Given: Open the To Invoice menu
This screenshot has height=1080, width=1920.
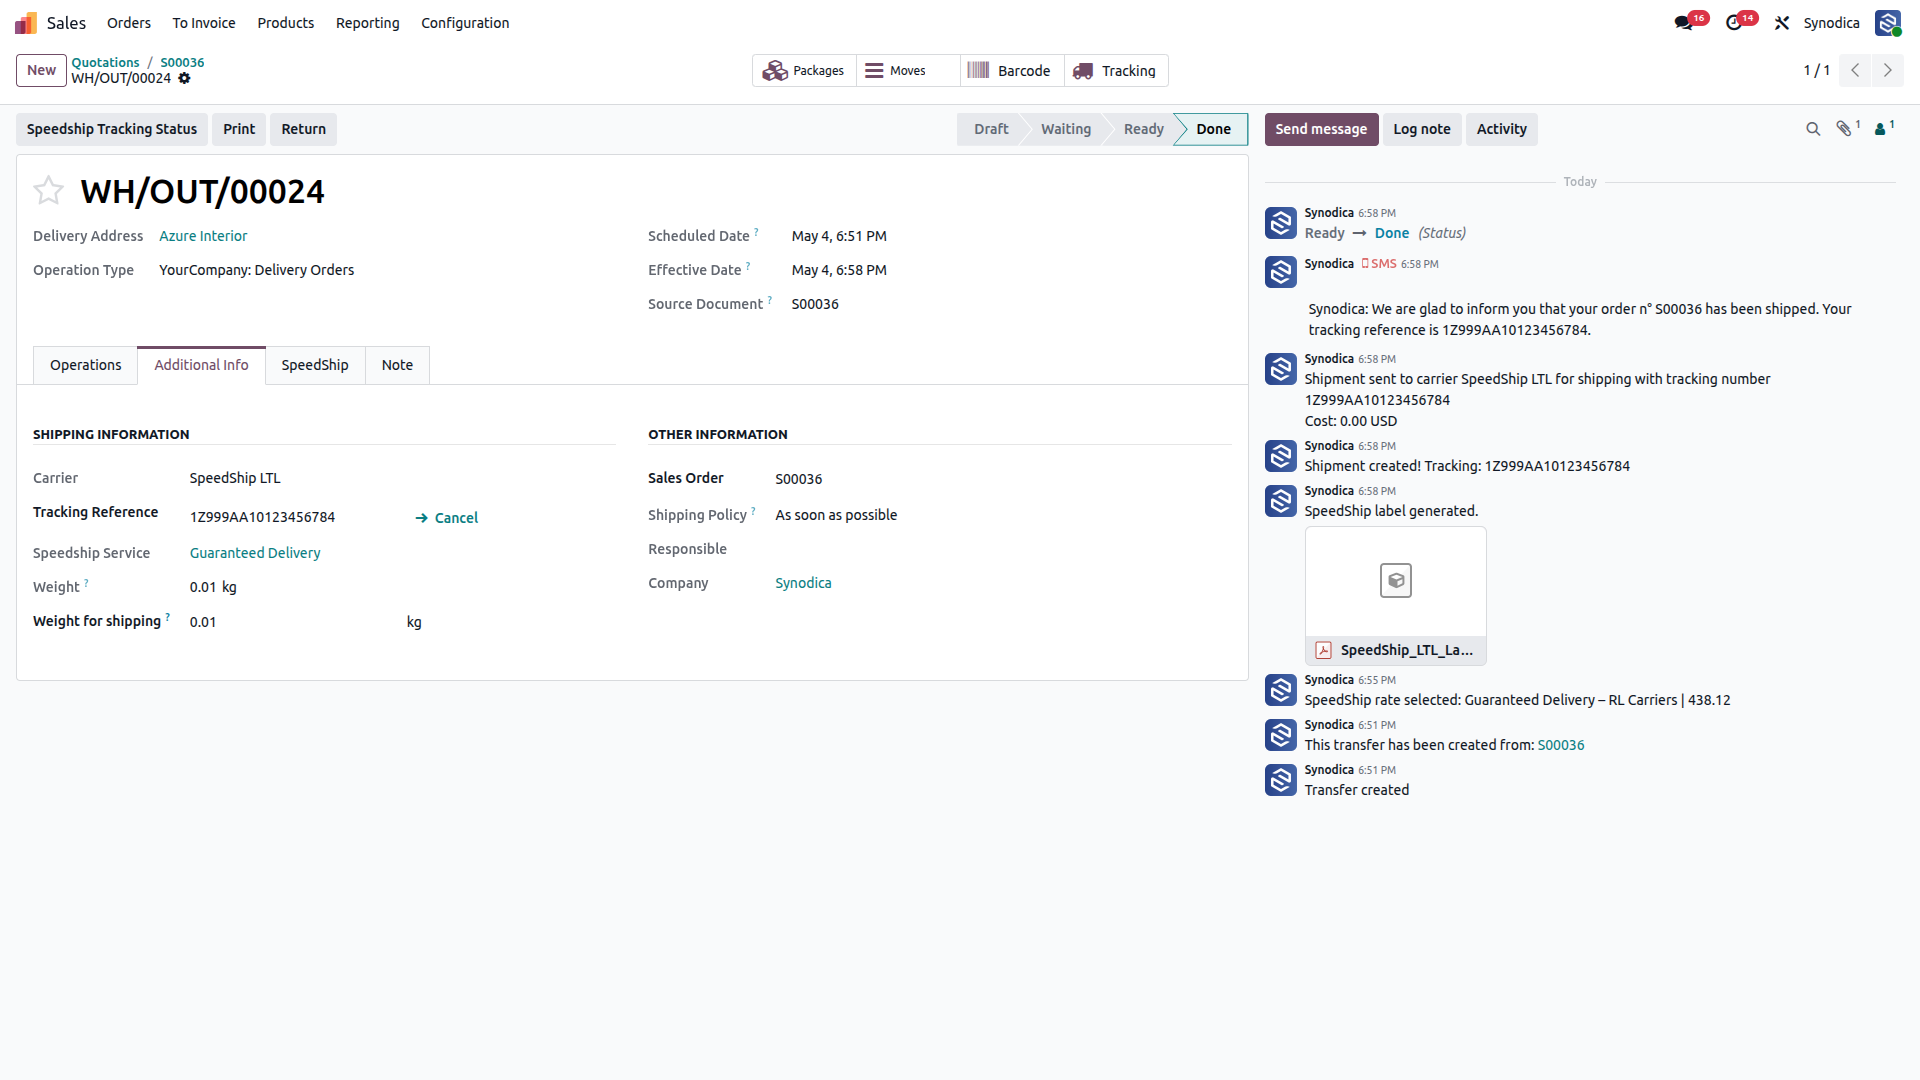Looking at the screenshot, I should (x=204, y=23).
